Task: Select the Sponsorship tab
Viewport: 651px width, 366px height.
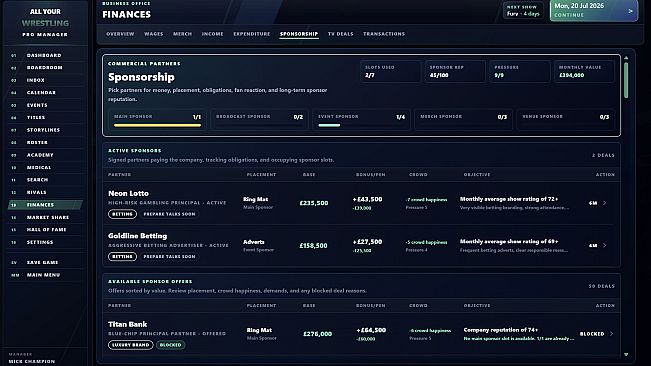Action: coord(299,34)
